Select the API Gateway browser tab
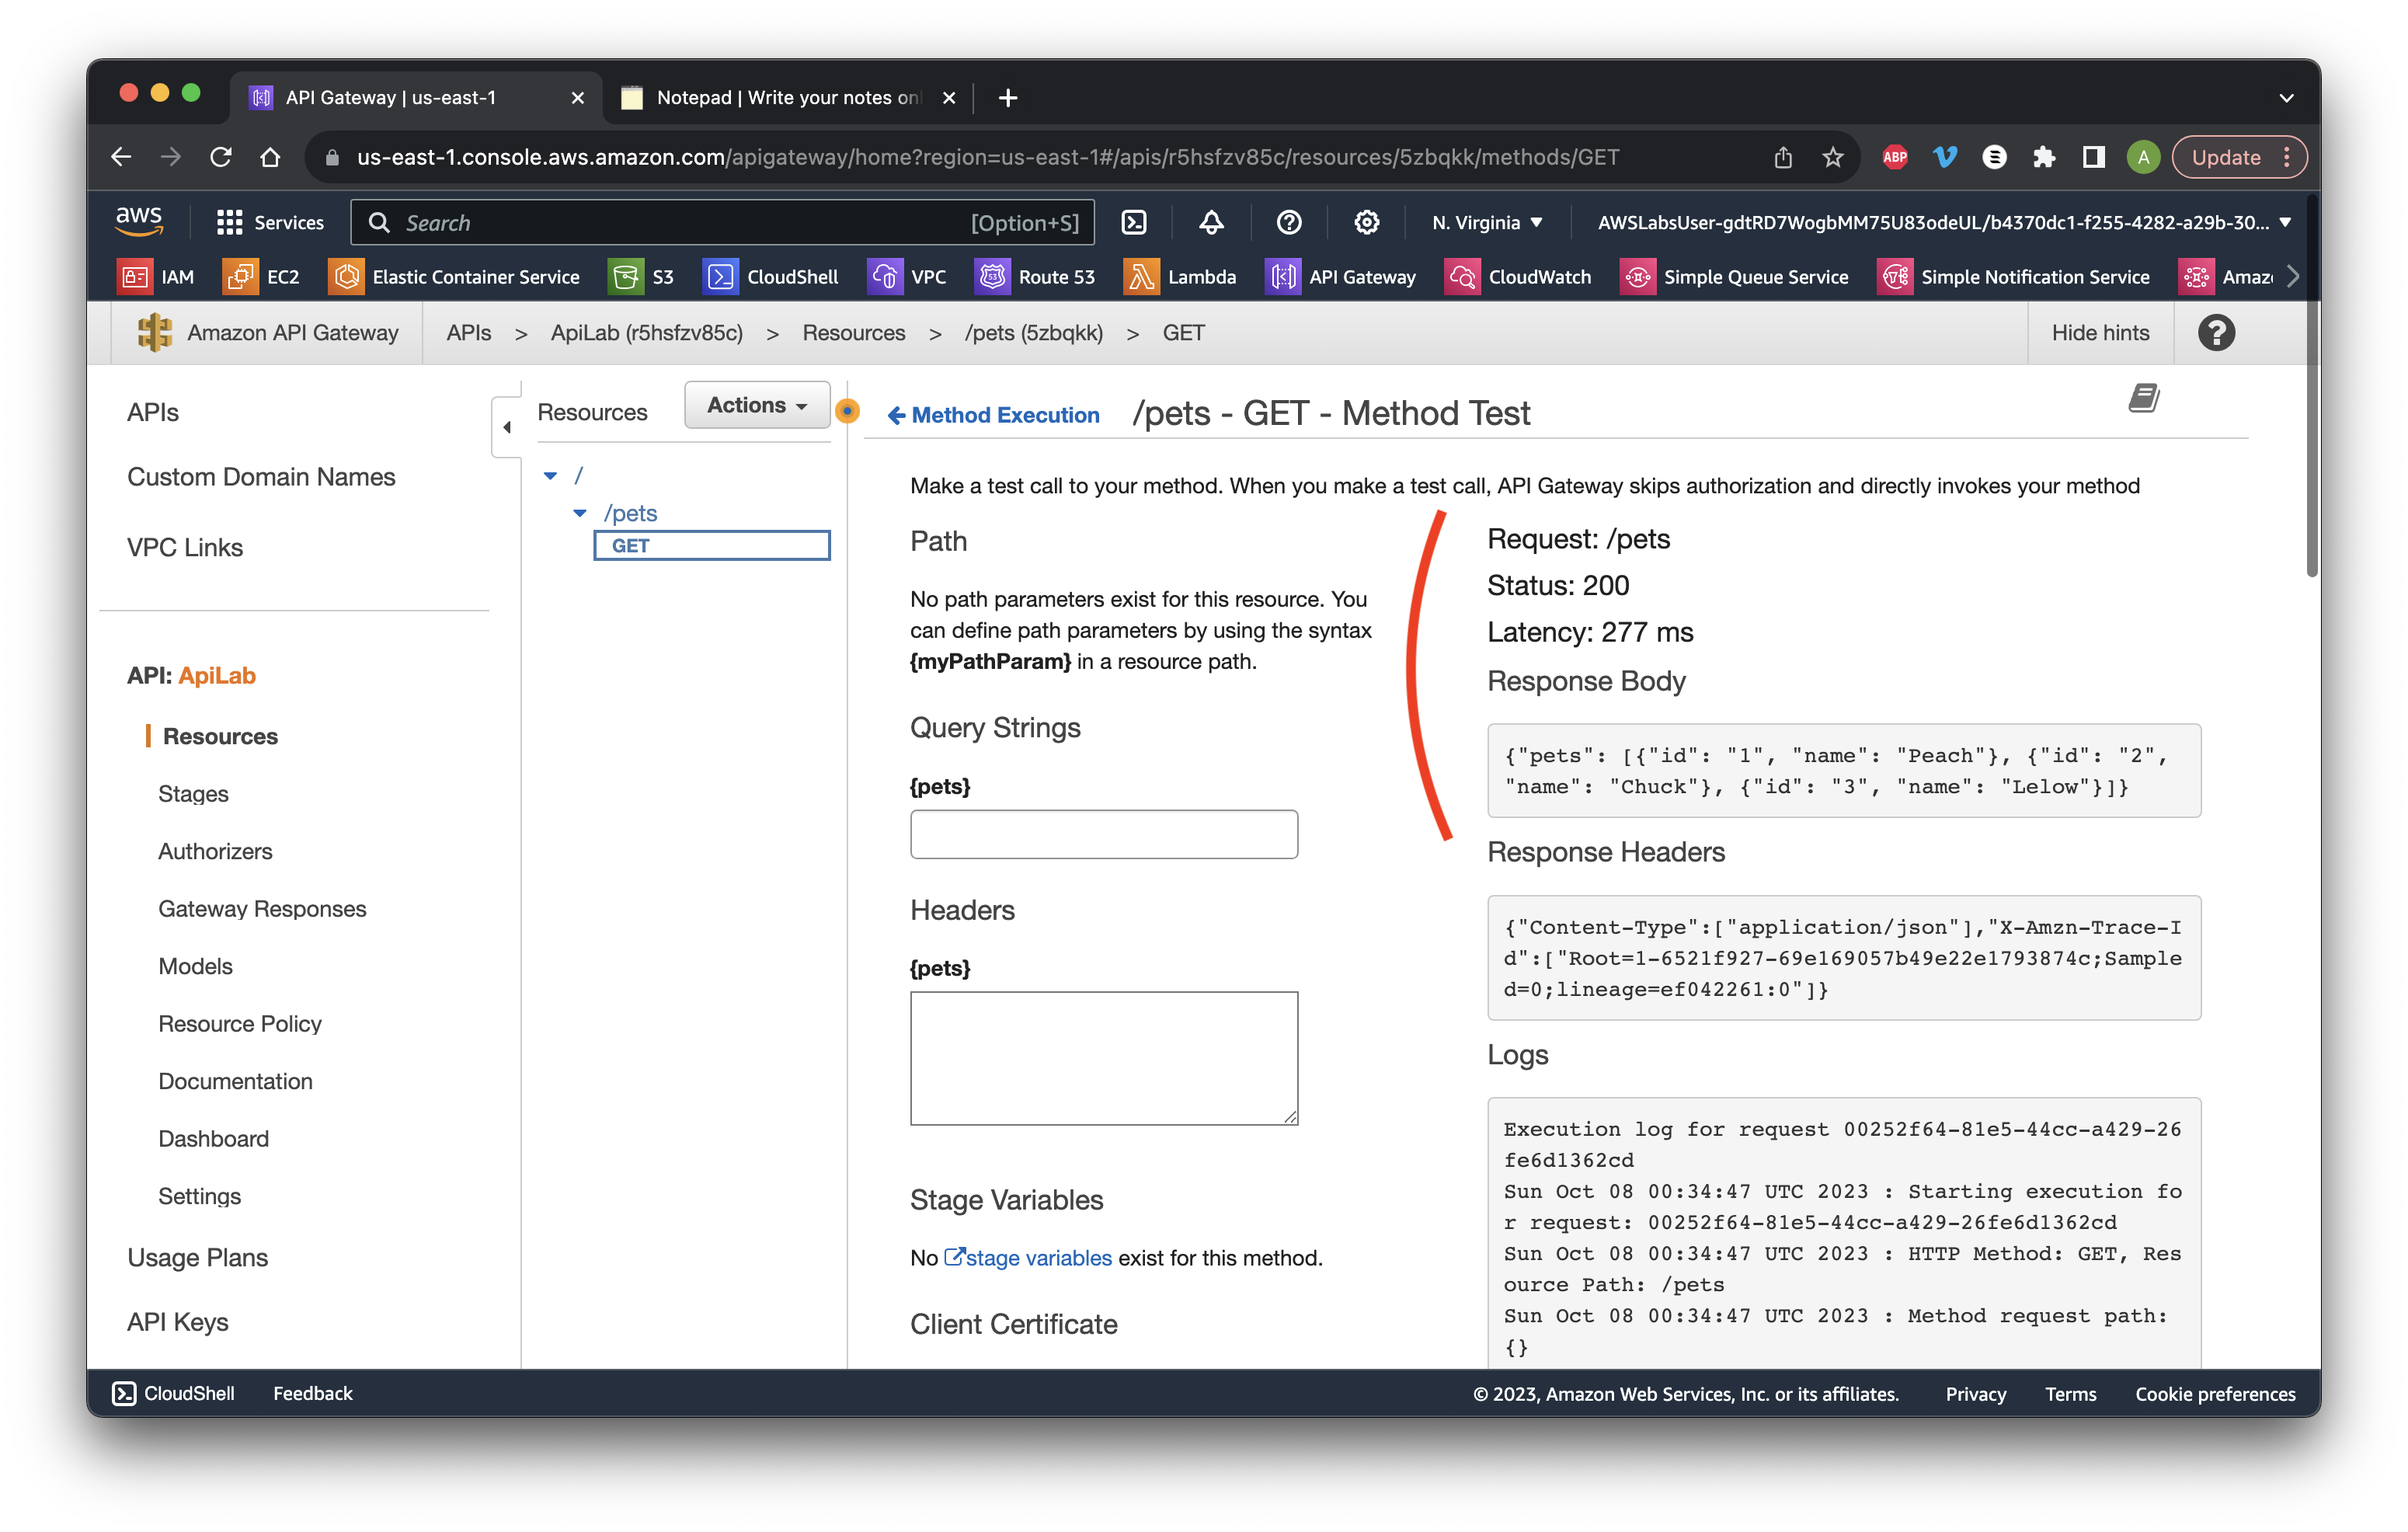 415,97
